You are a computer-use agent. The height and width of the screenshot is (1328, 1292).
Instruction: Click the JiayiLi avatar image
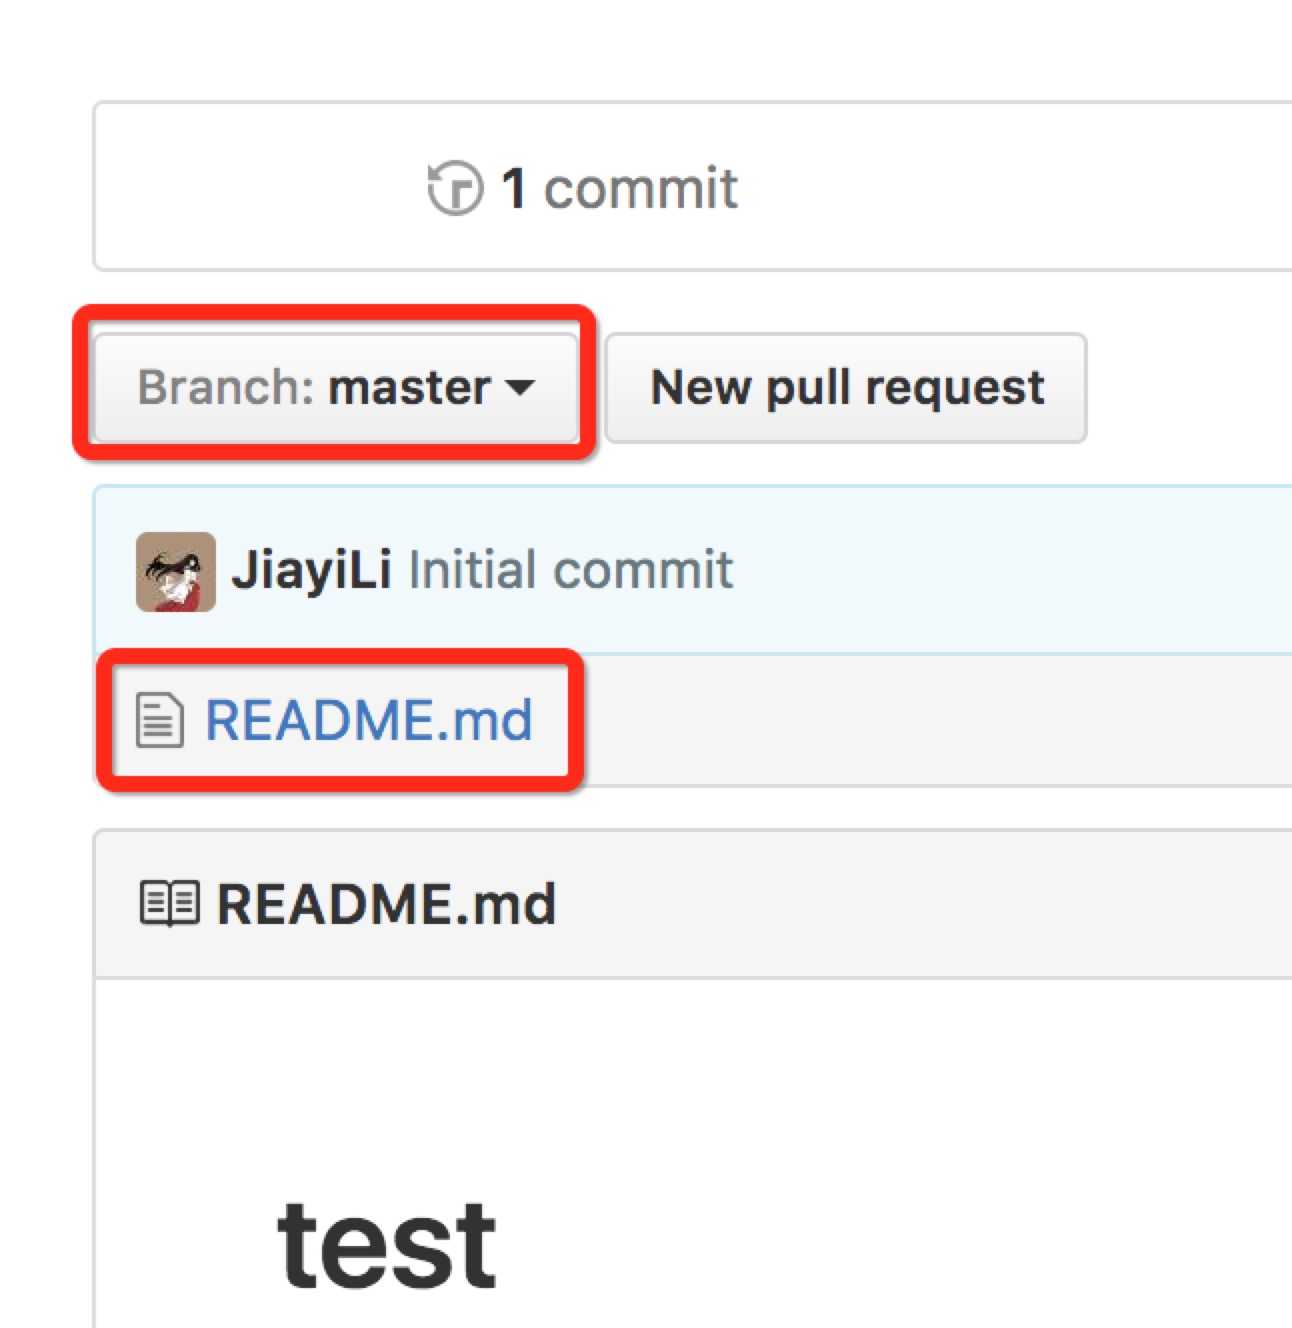[x=176, y=571]
